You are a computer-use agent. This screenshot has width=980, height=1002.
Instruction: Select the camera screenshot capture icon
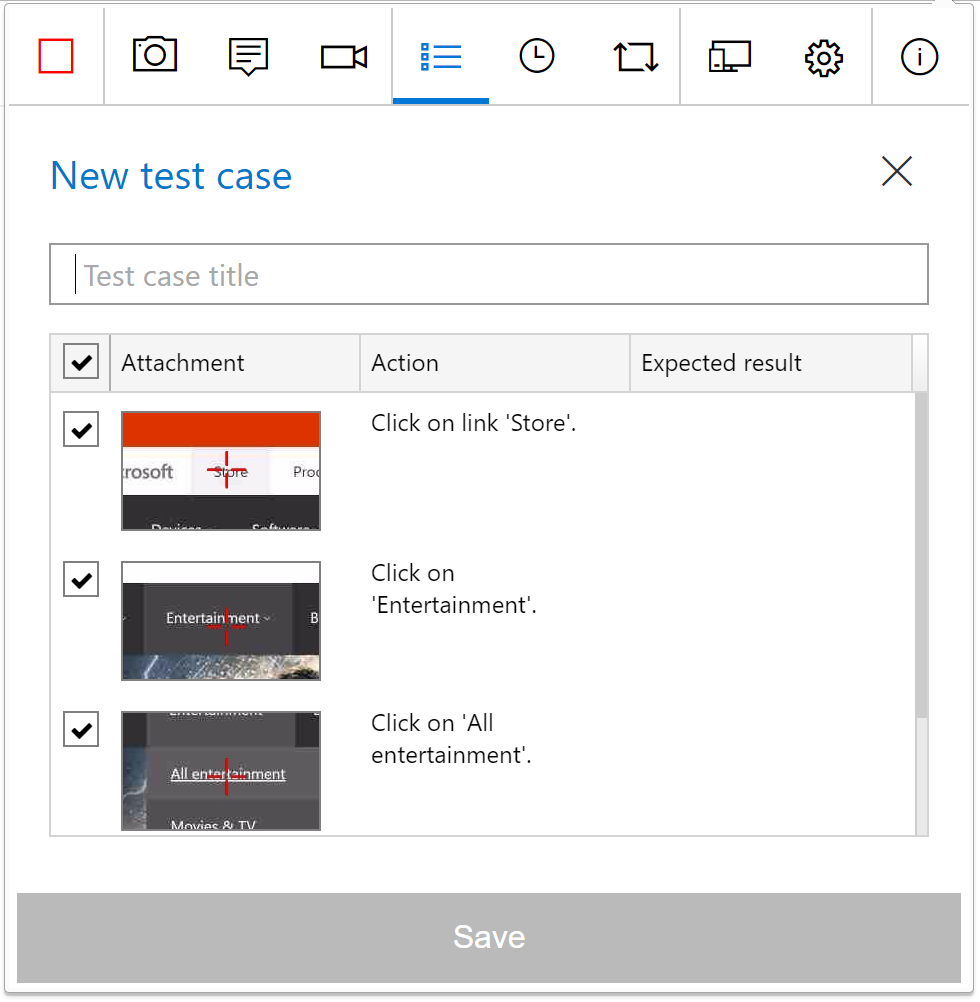(x=154, y=57)
